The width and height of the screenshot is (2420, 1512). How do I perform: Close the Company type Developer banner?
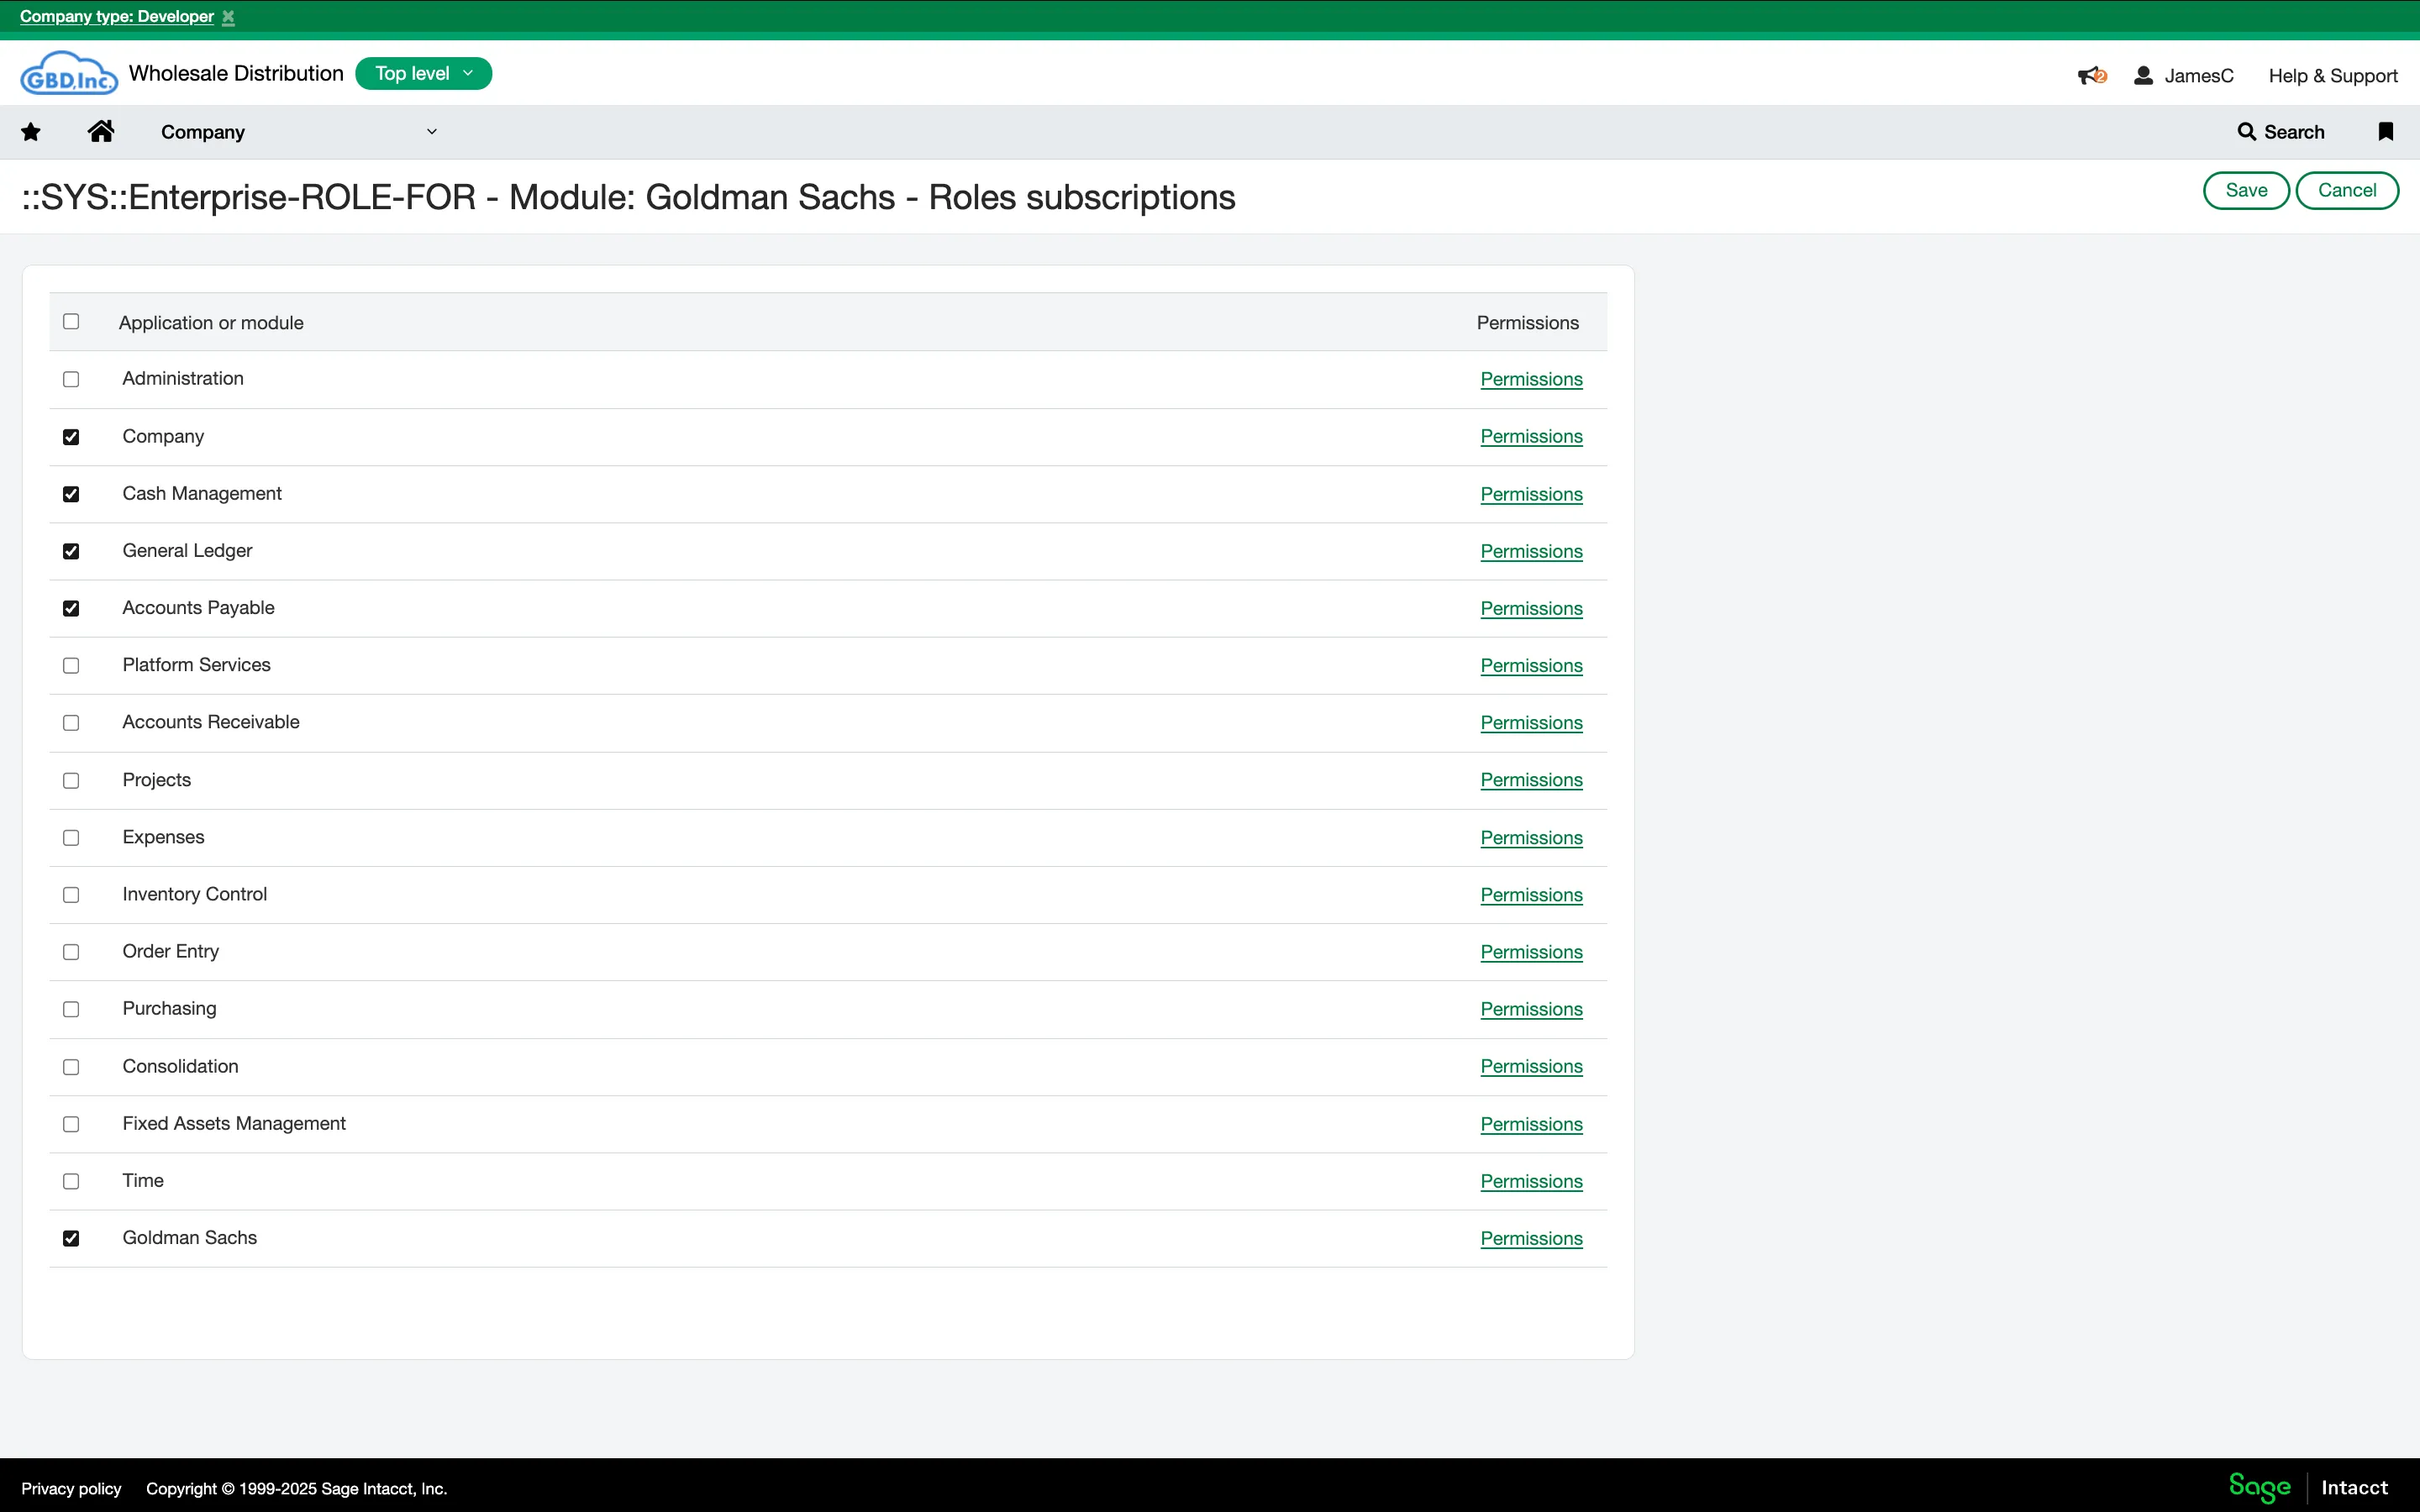[228, 17]
